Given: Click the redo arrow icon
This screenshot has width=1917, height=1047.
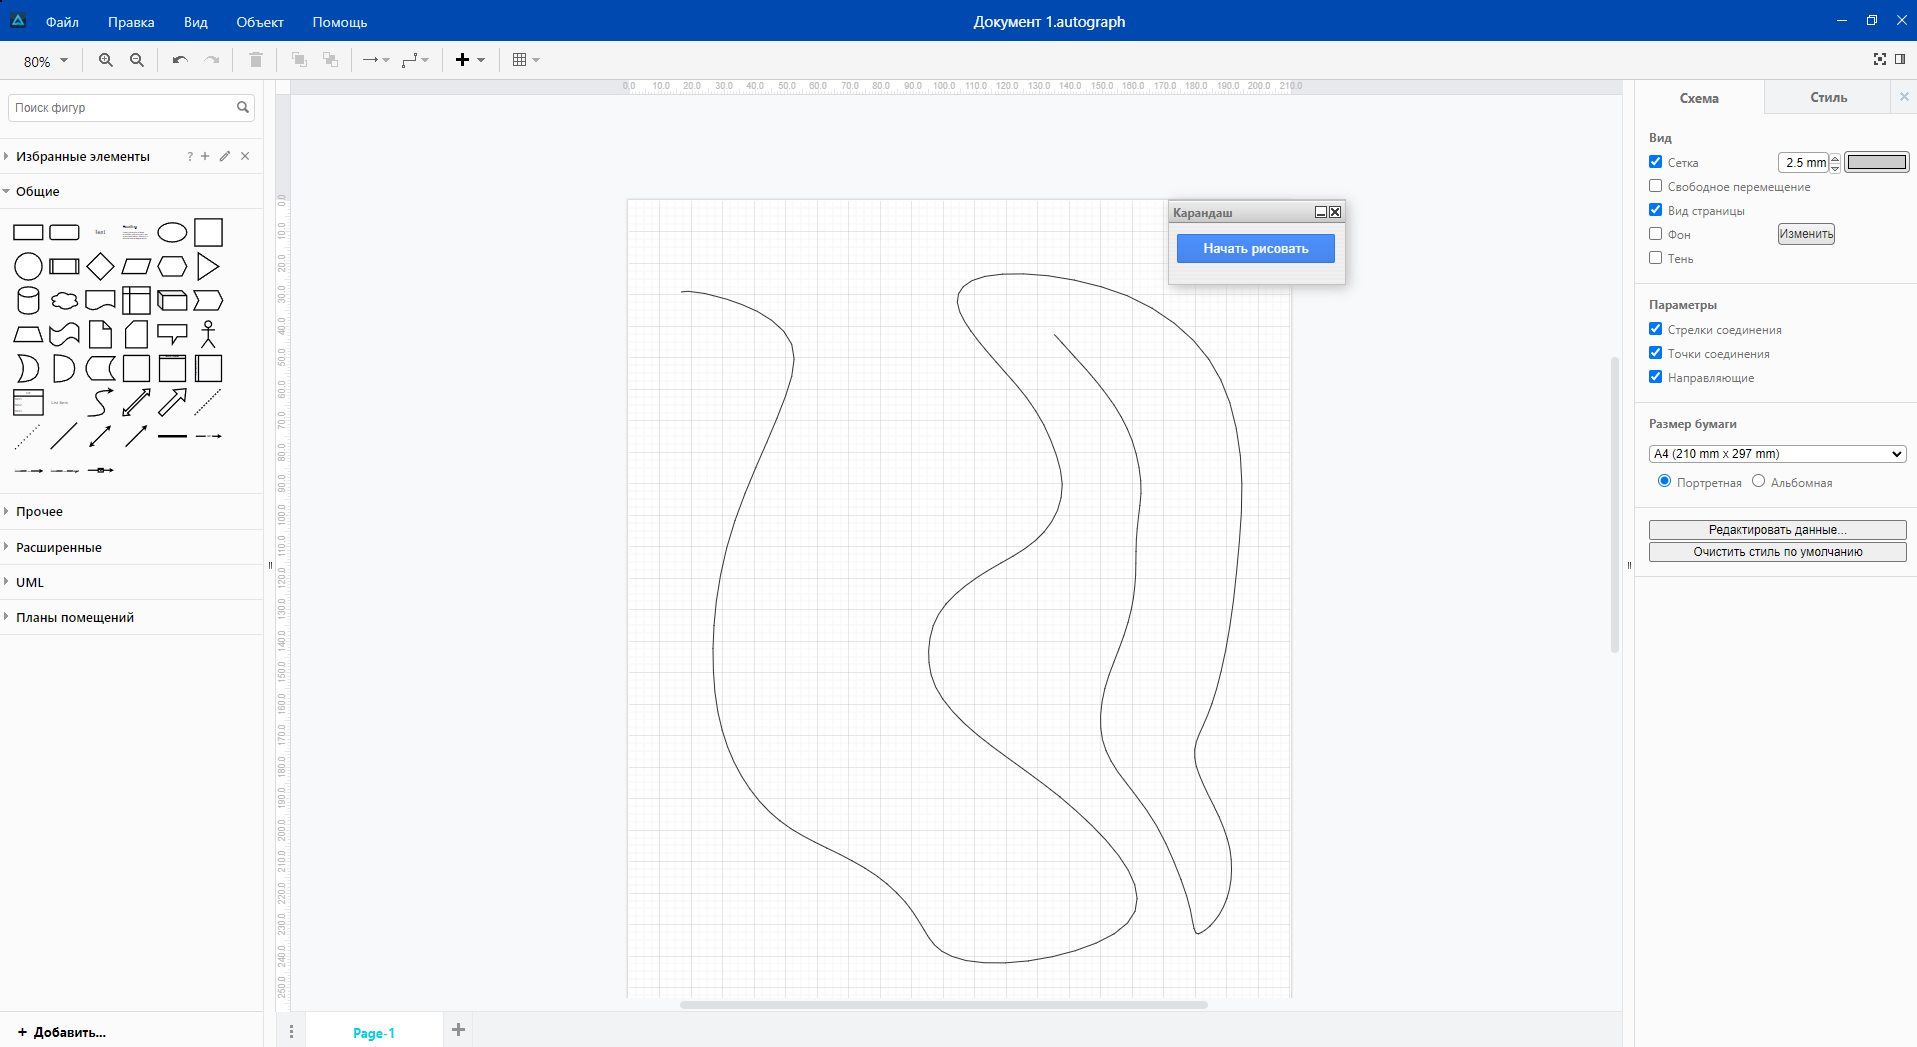Looking at the screenshot, I should 212,60.
